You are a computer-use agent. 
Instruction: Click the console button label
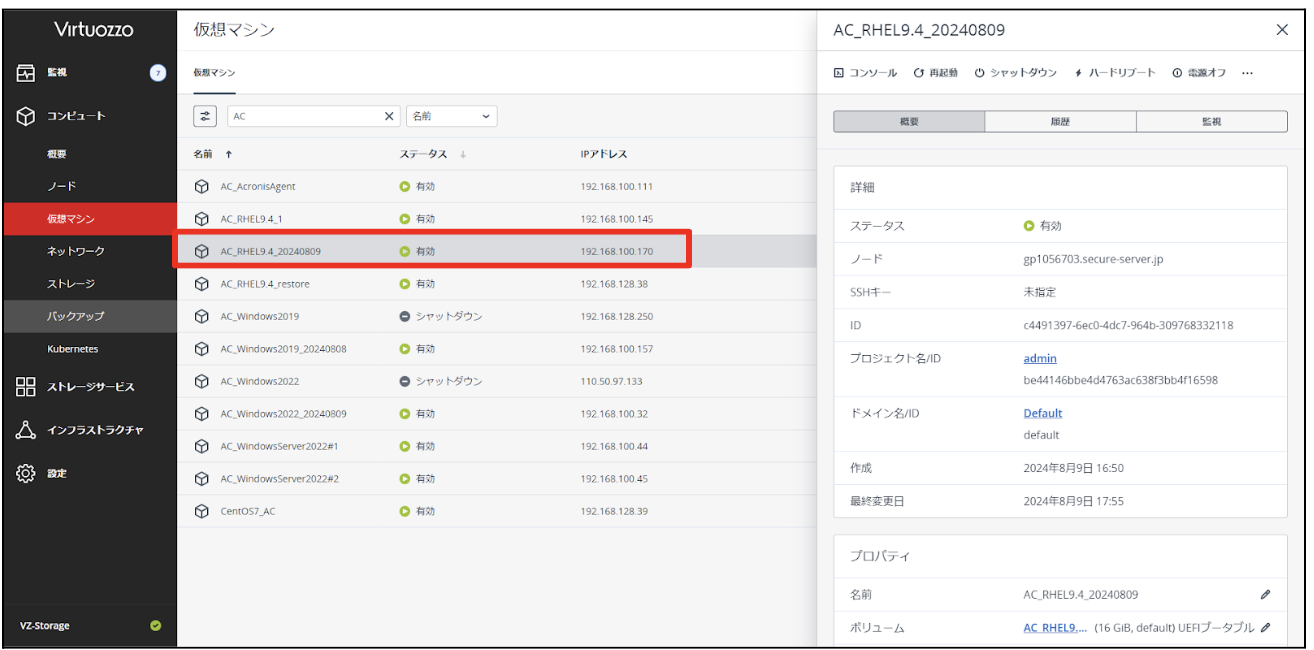[873, 73]
